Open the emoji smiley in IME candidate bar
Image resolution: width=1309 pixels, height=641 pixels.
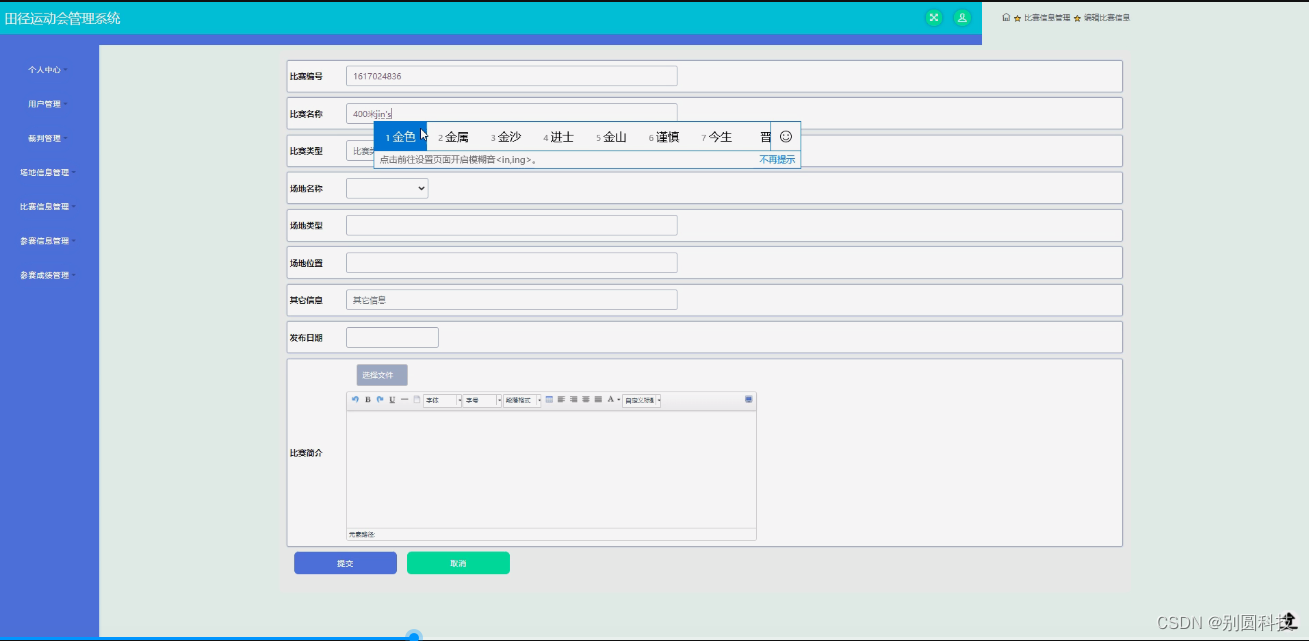786,136
